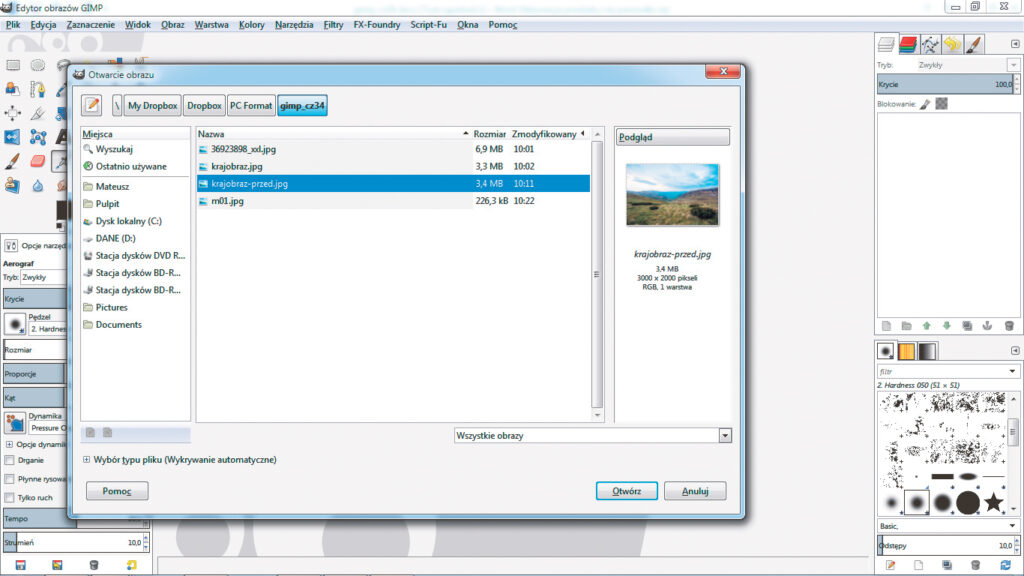Select the Move tool in the toolbox
Image resolution: width=1024 pixels, height=576 pixels.
tap(13, 112)
